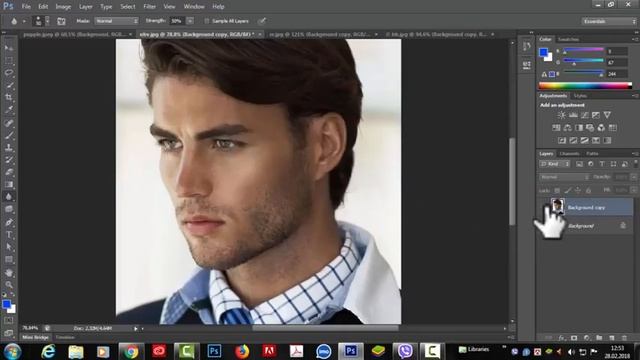Toggle pixel layer filter in Layers panel
The image size is (640, 360).
[579, 164]
